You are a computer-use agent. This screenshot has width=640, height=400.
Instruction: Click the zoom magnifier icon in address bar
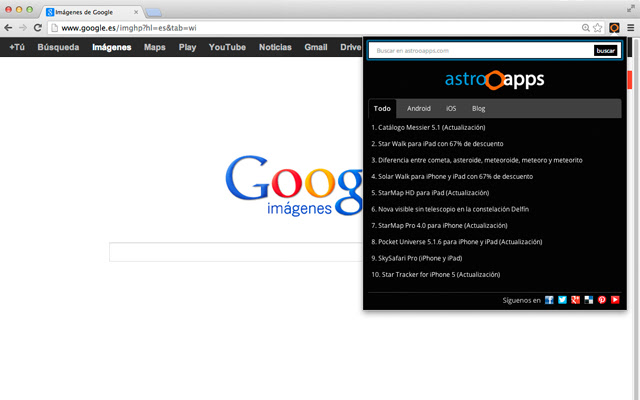585,28
